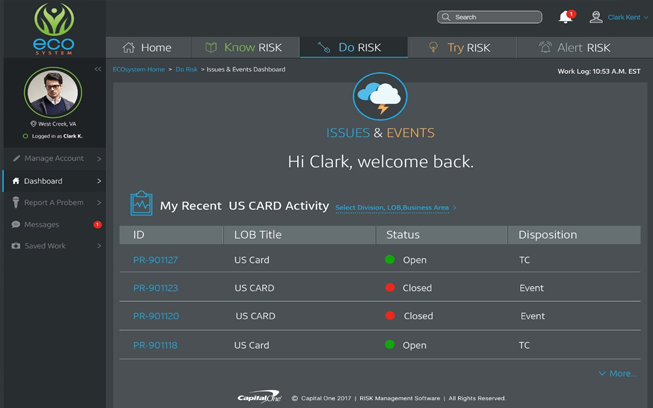The width and height of the screenshot is (653, 408).
Task: Click the clipboard activity icon
Action: (141, 203)
